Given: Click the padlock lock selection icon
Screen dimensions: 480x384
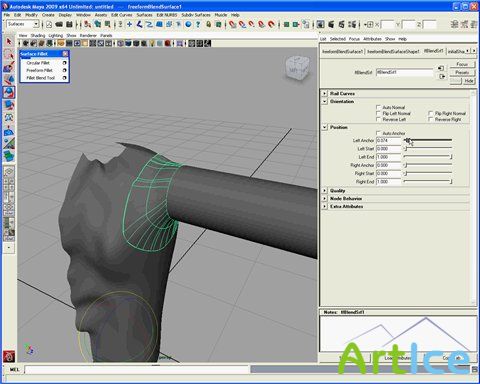Looking at the screenshot, I should point(209,24).
